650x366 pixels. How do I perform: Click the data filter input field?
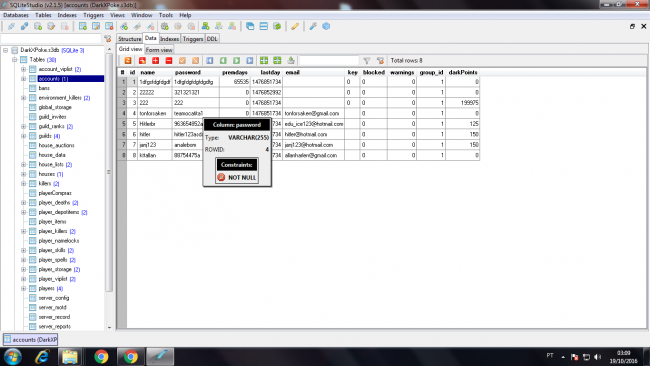pyautogui.click(x=329, y=61)
